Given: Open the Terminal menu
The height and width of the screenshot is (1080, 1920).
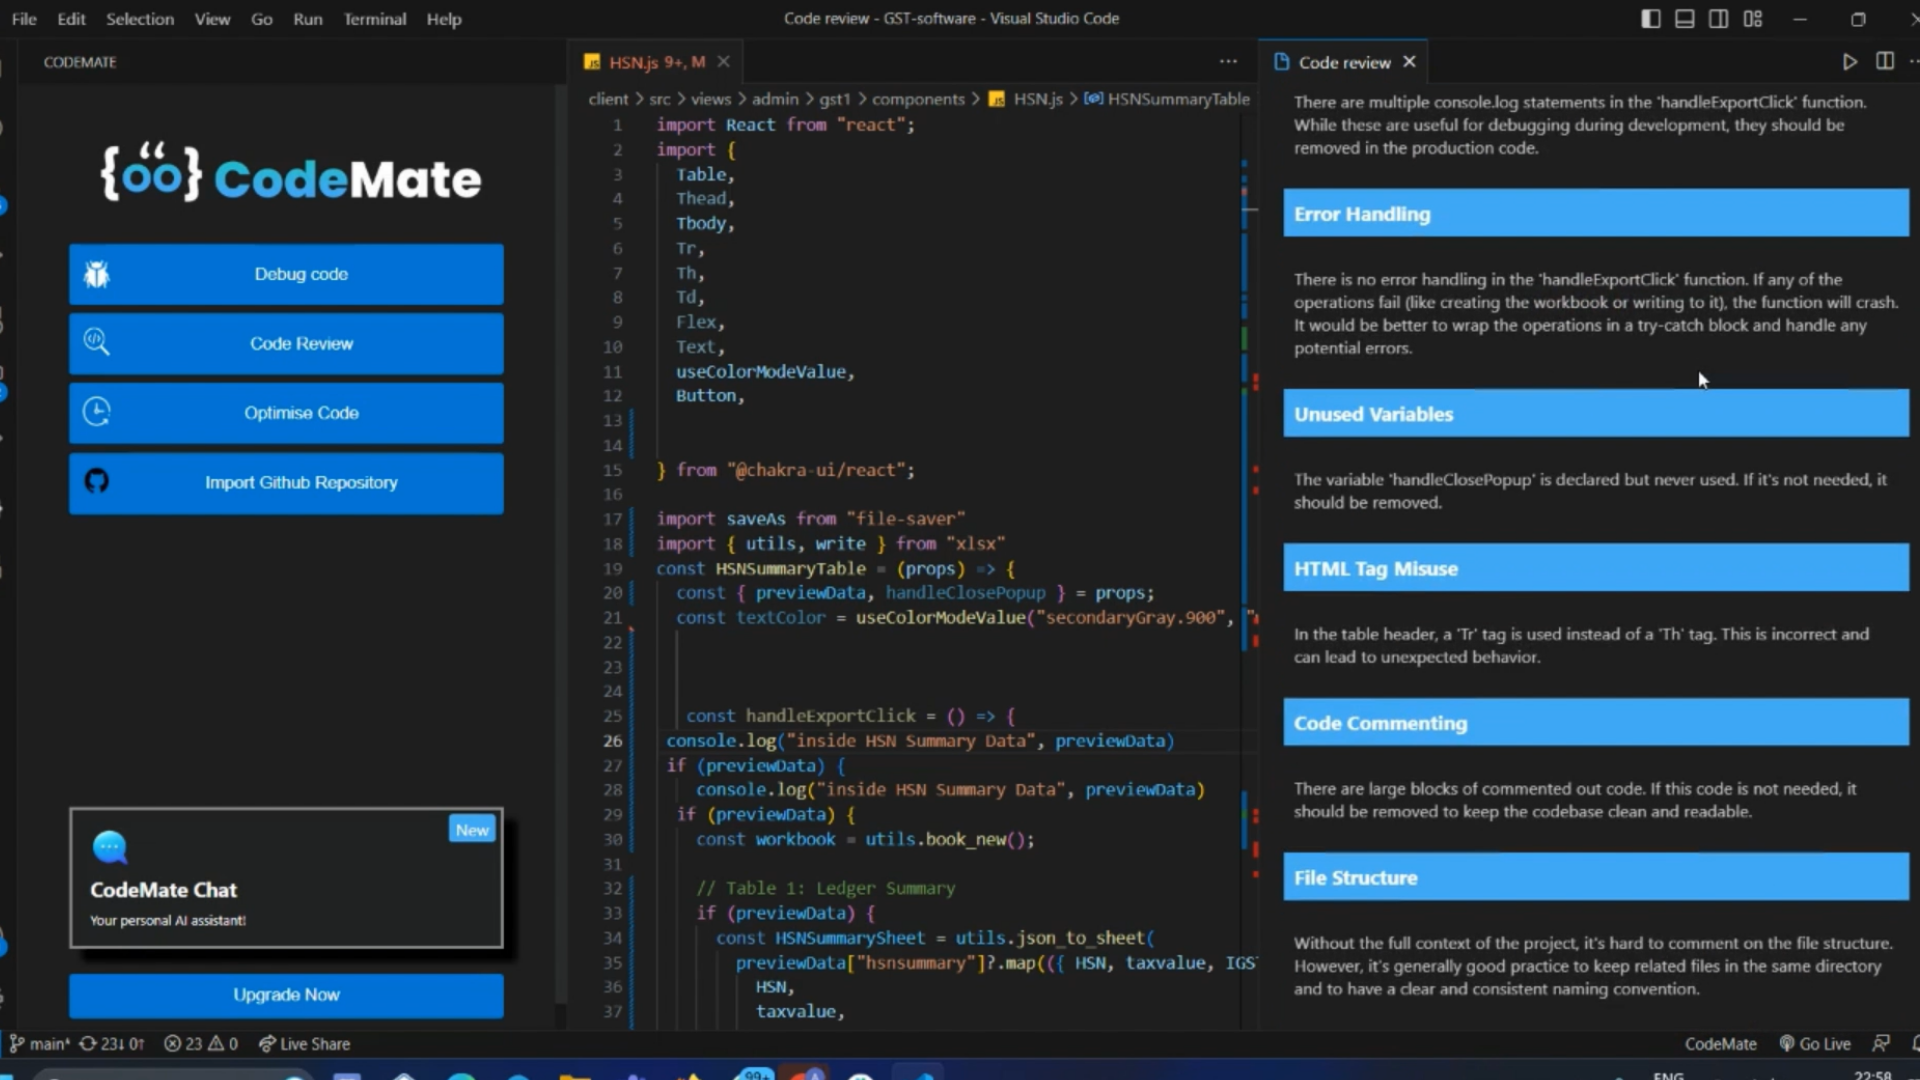Looking at the screenshot, I should coord(375,19).
